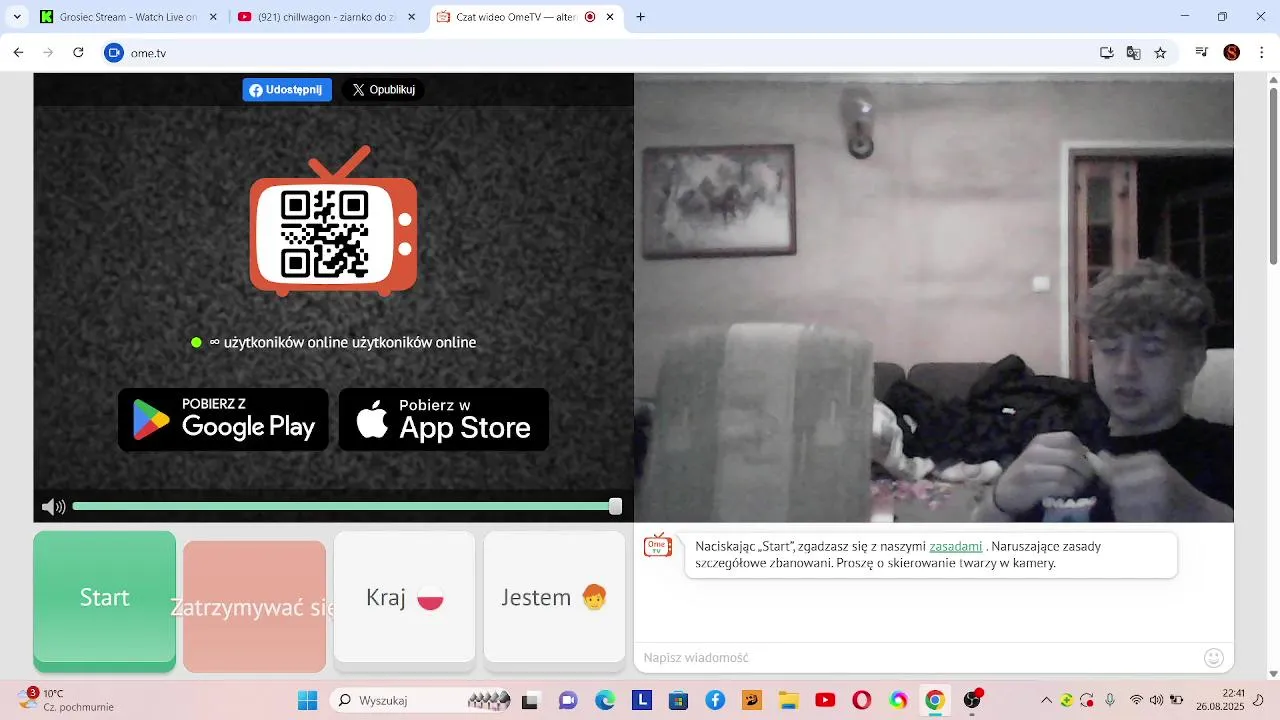Click the OmeTV QR code television logo
Viewport: 1280px width, 720px height.
(x=333, y=222)
